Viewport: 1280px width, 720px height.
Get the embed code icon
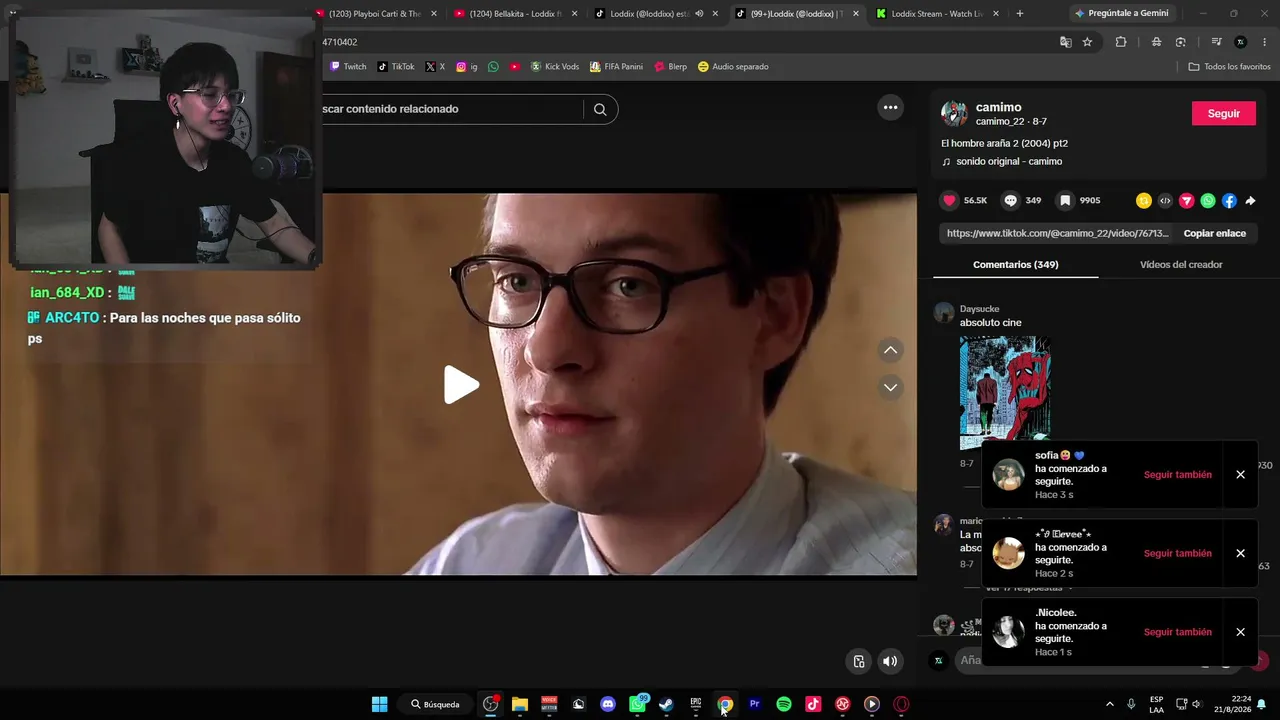tap(1165, 201)
